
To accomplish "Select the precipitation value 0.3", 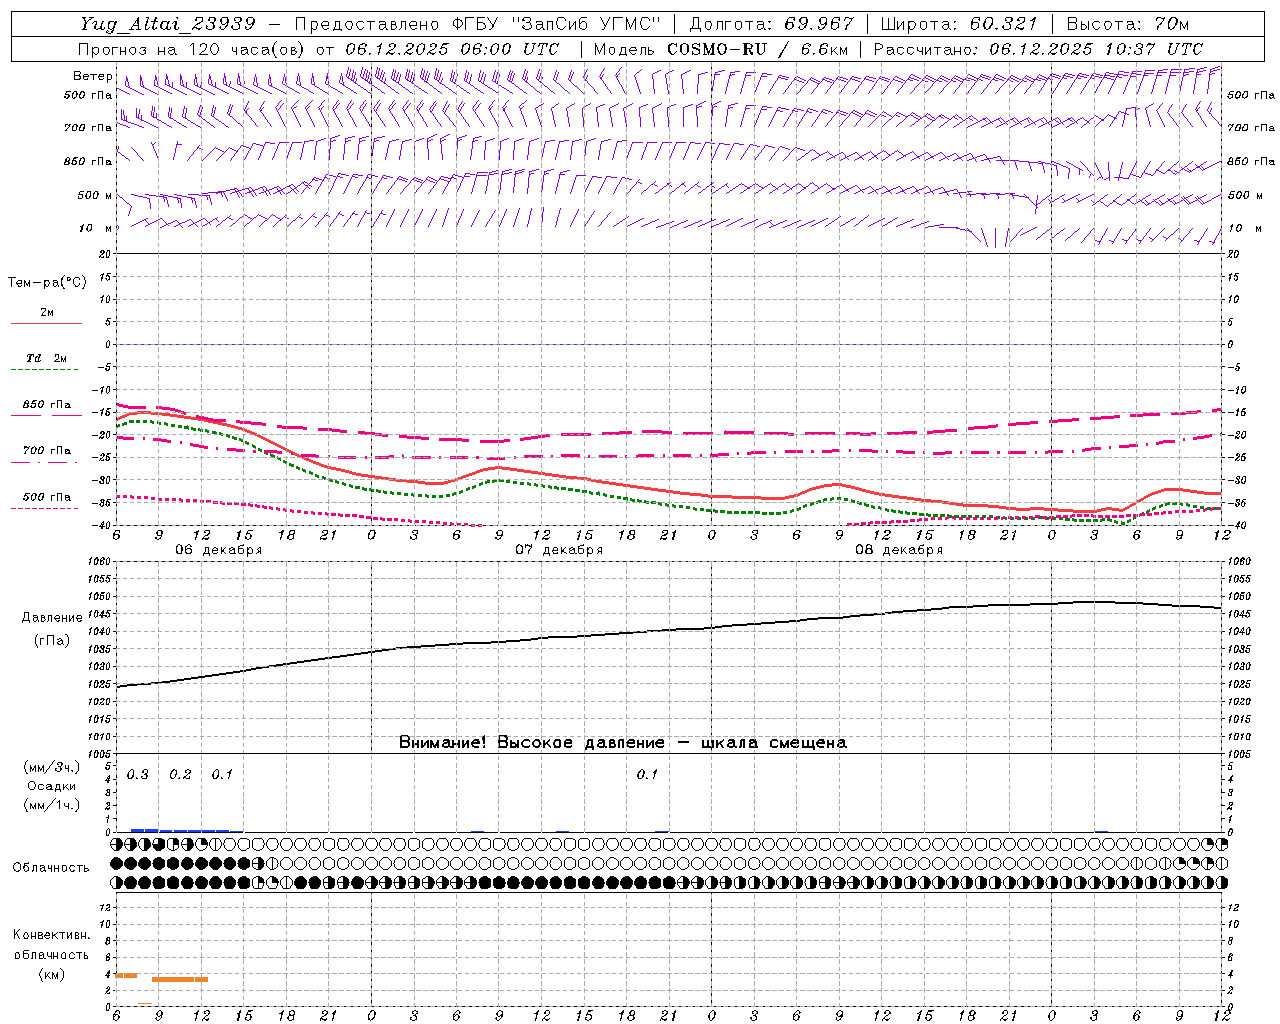I will (138, 775).
